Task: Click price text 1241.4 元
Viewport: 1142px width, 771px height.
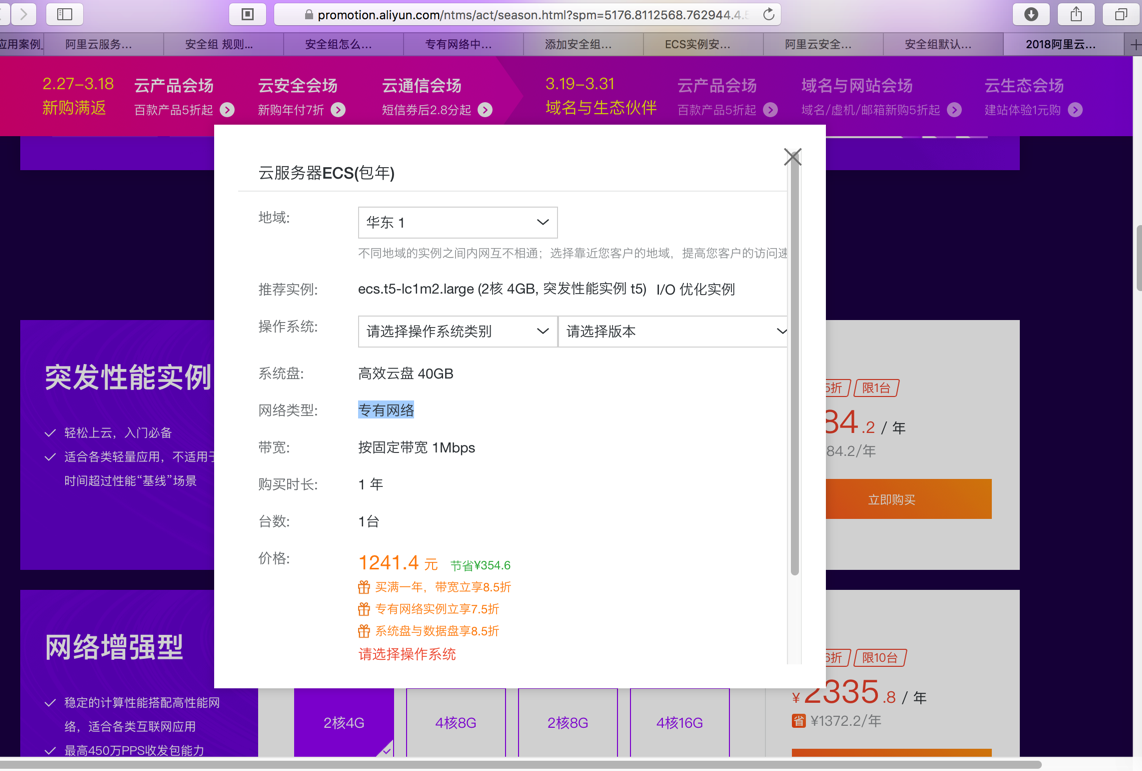Action: click(x=398, y=563)
